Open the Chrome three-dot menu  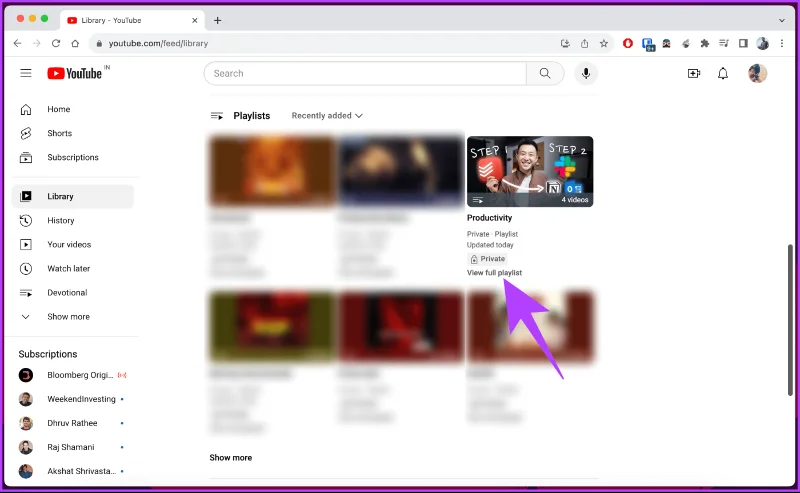pyautogui.click(x=782, y=43)
